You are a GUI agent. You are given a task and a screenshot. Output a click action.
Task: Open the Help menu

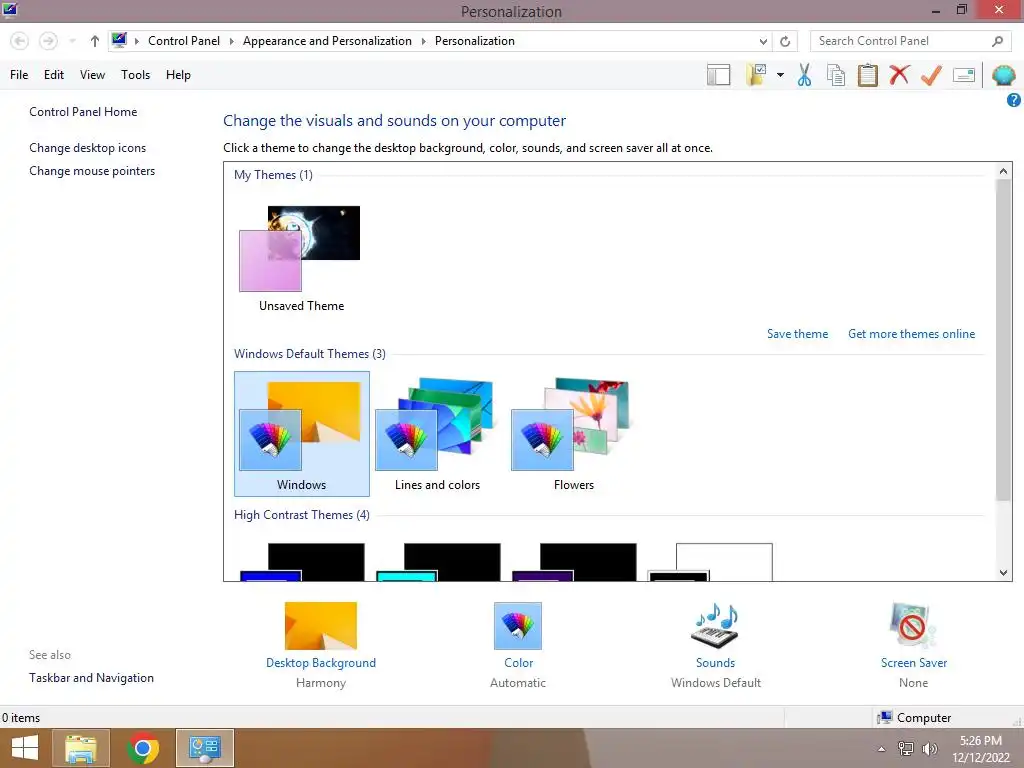point(178,74)
